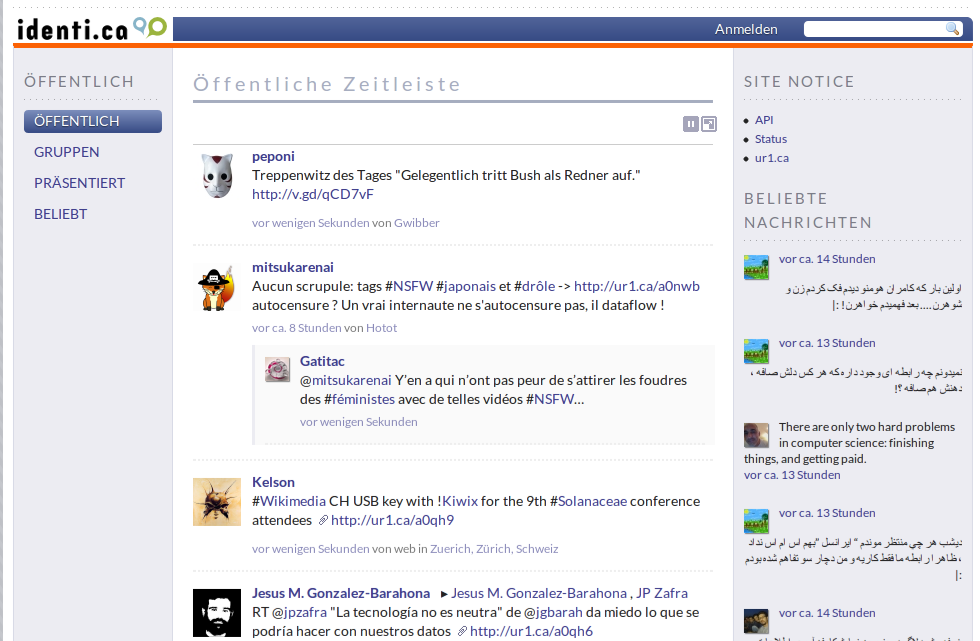Image resolution: width=980 pixels, height=641 pixels.
Task: Pop out the timeline into new window
Action: point(709,124)
